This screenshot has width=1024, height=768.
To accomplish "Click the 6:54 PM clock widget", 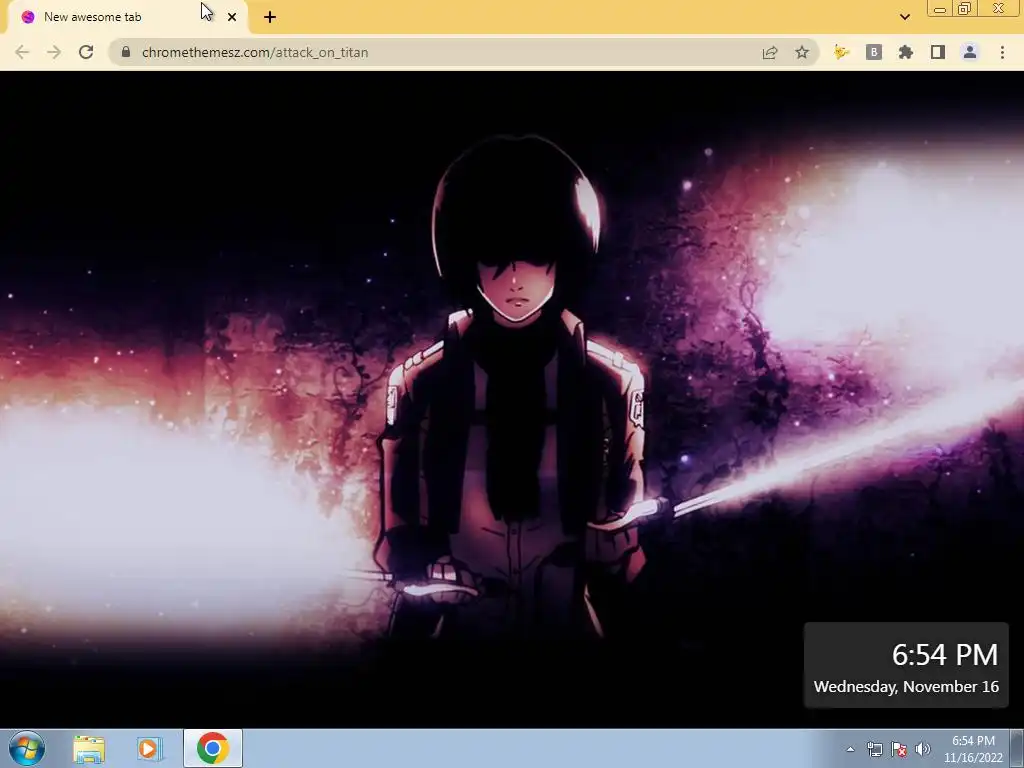I will pos(944,654).
